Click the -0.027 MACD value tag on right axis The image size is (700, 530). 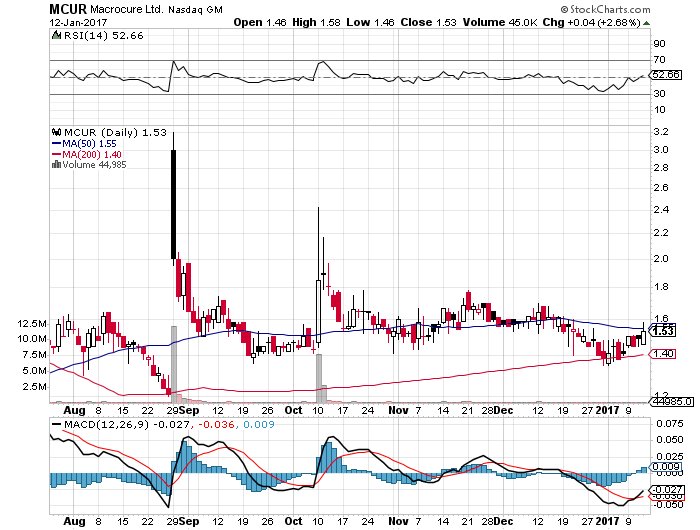(667, 489)
